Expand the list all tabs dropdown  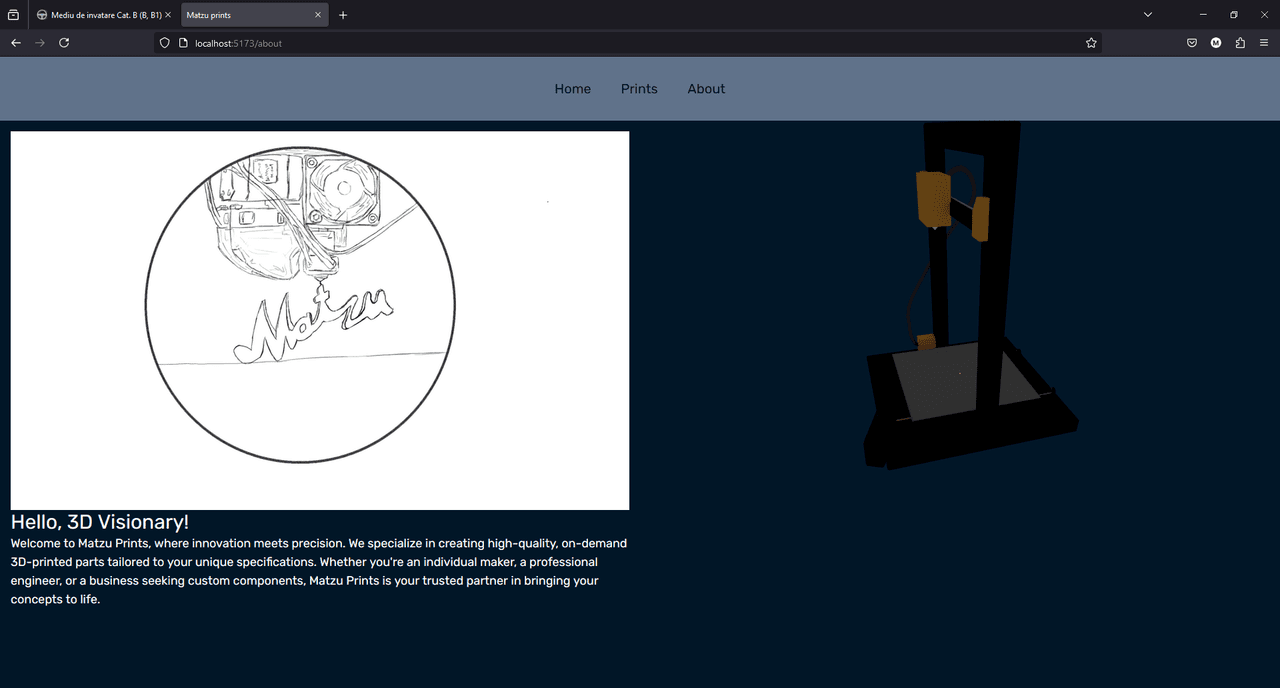1148,15
